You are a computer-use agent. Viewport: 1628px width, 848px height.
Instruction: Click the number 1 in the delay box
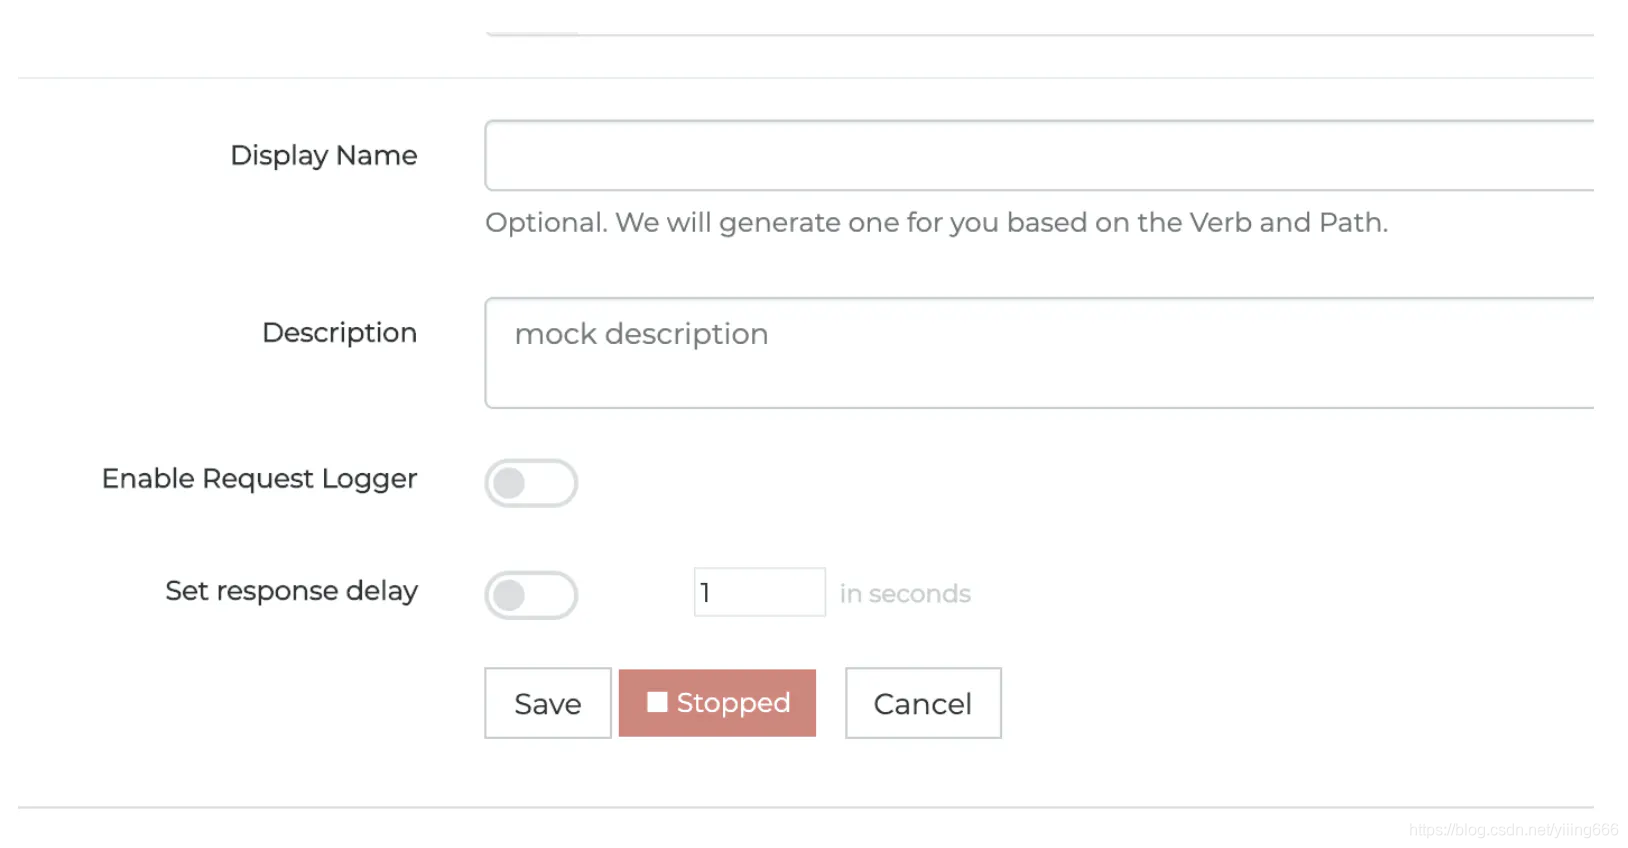click(705, 593)
